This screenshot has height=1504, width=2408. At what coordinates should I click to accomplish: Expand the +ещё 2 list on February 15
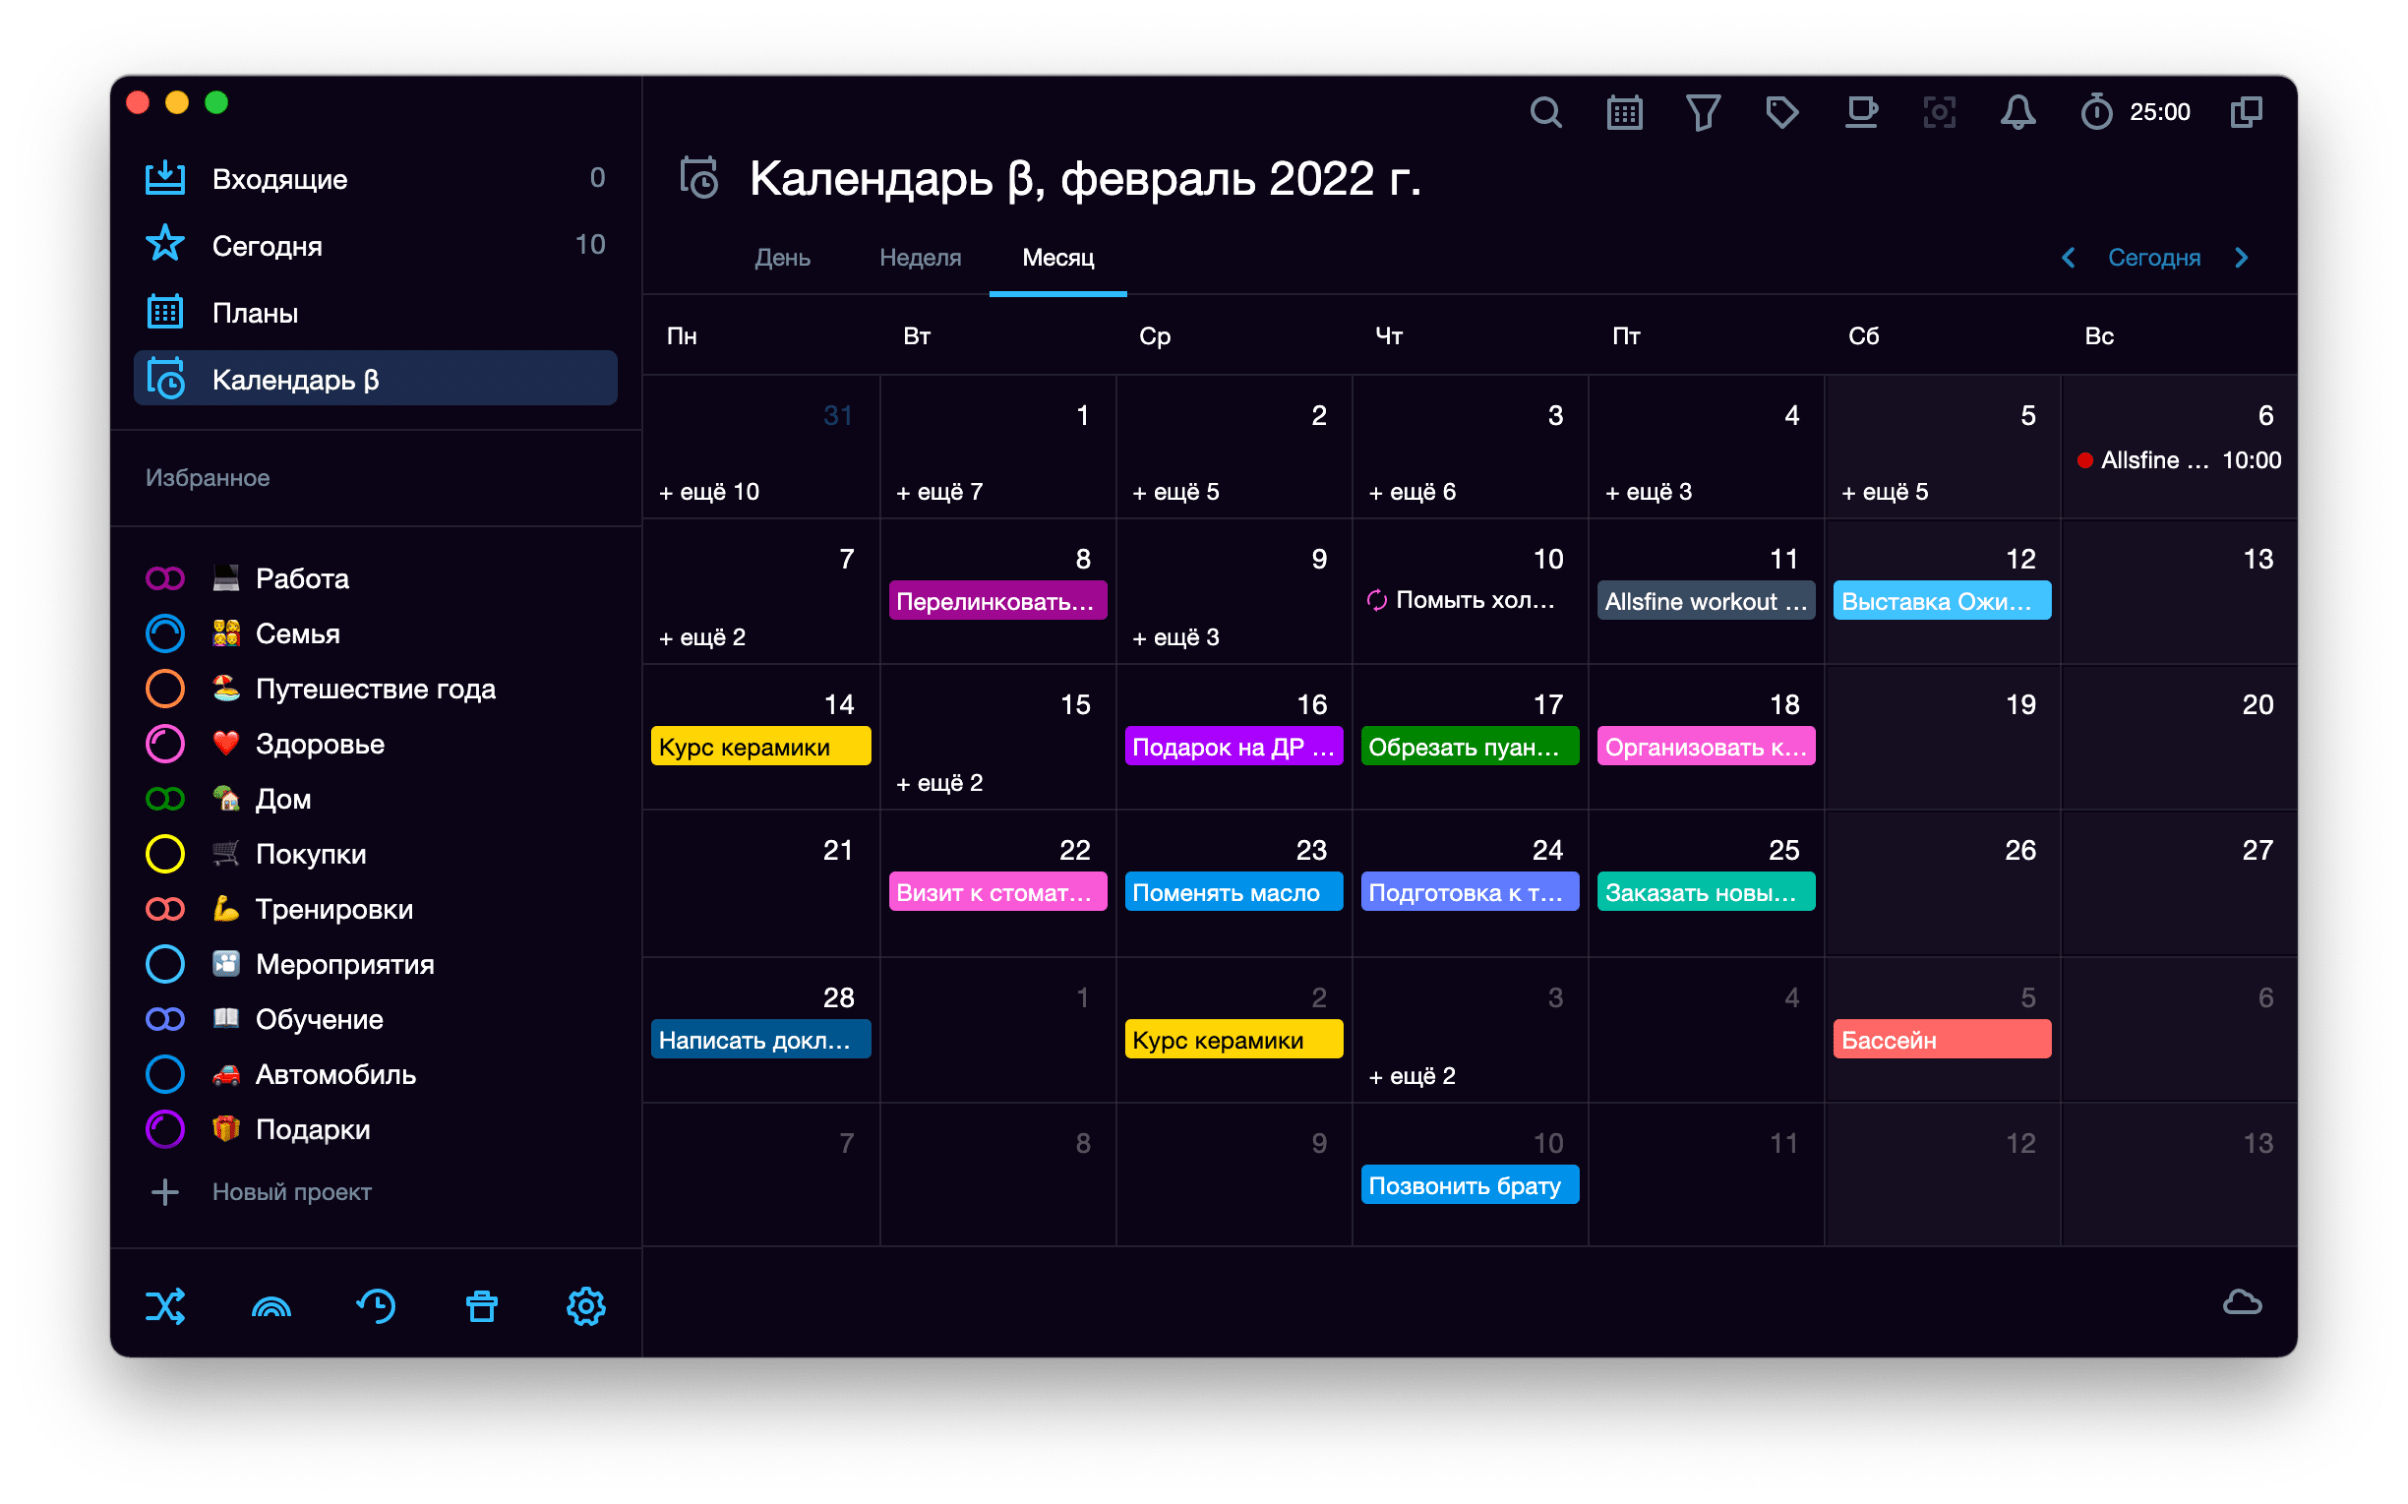point(941,783)
